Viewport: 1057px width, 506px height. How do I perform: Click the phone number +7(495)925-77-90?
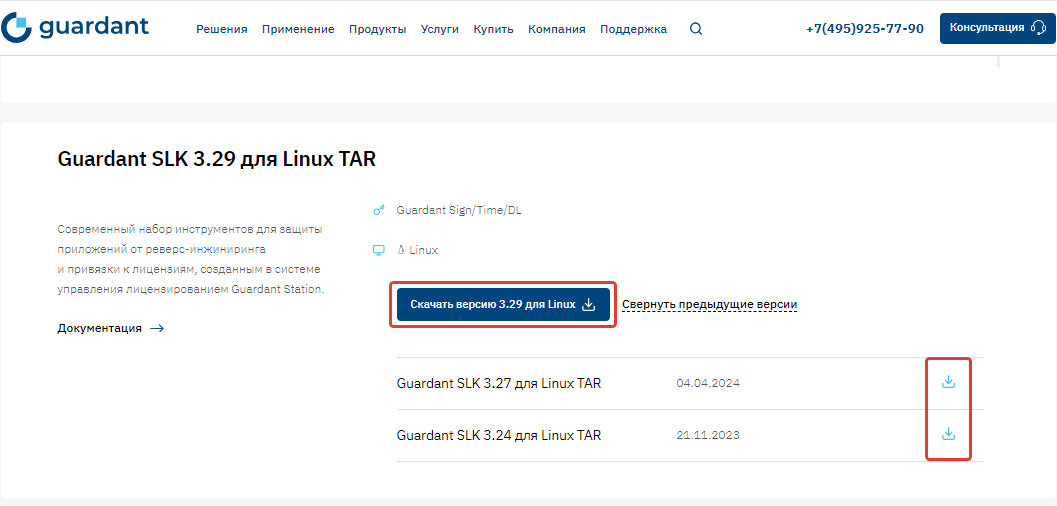[864, 29]
